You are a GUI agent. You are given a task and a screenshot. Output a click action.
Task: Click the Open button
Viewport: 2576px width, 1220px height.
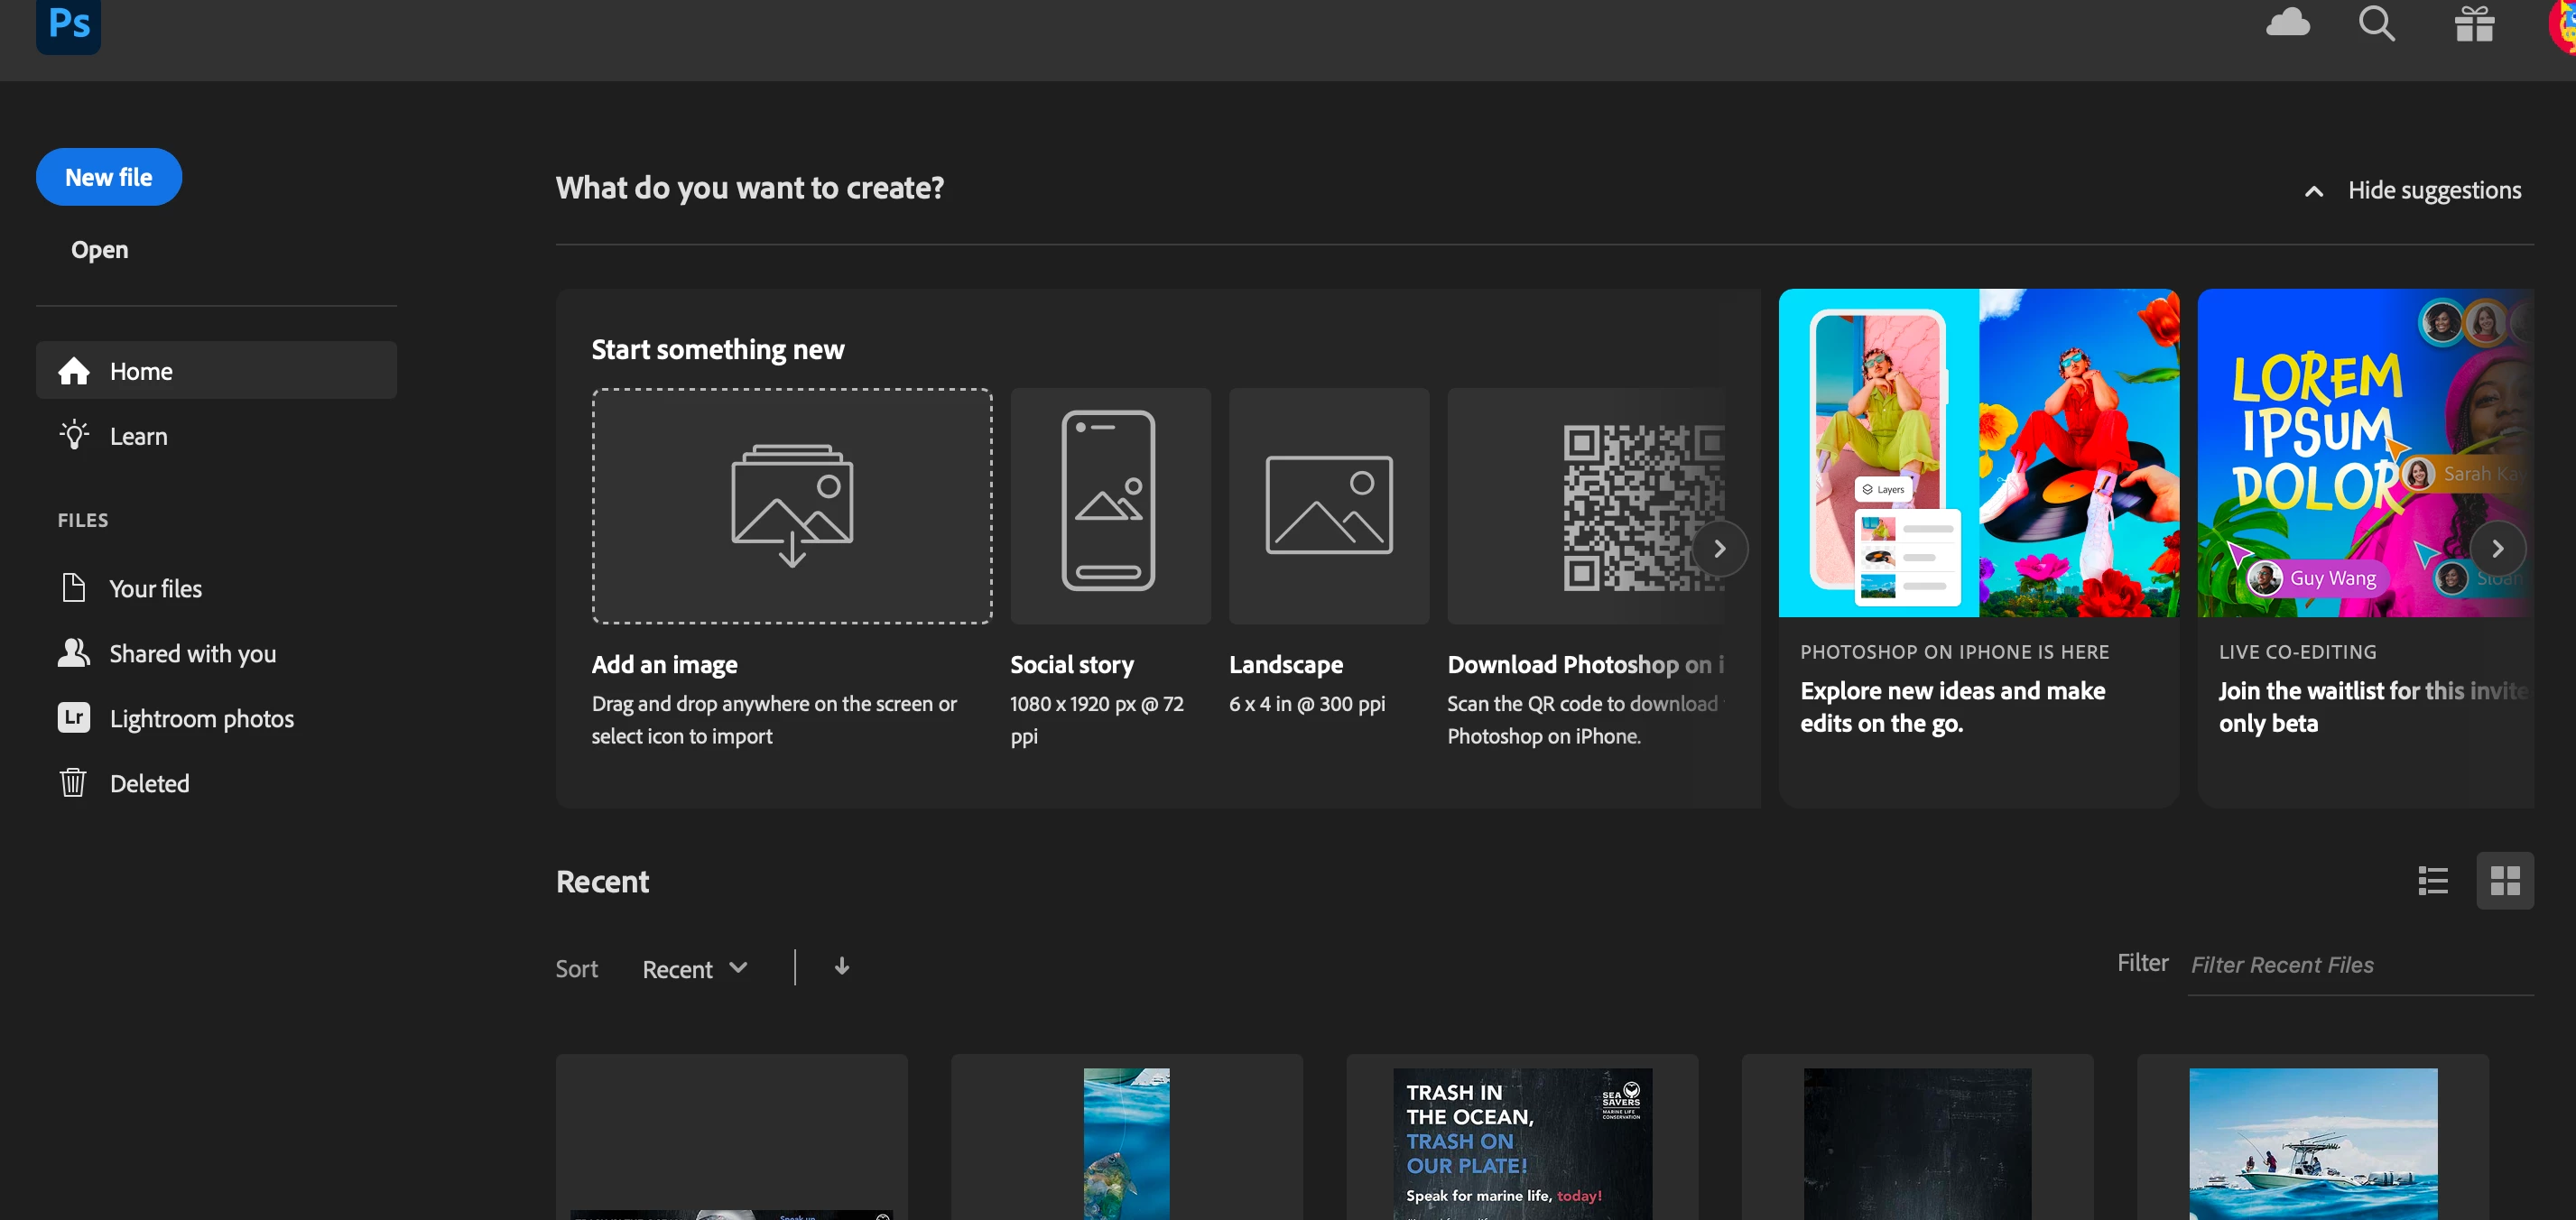(x=99, y=249)
